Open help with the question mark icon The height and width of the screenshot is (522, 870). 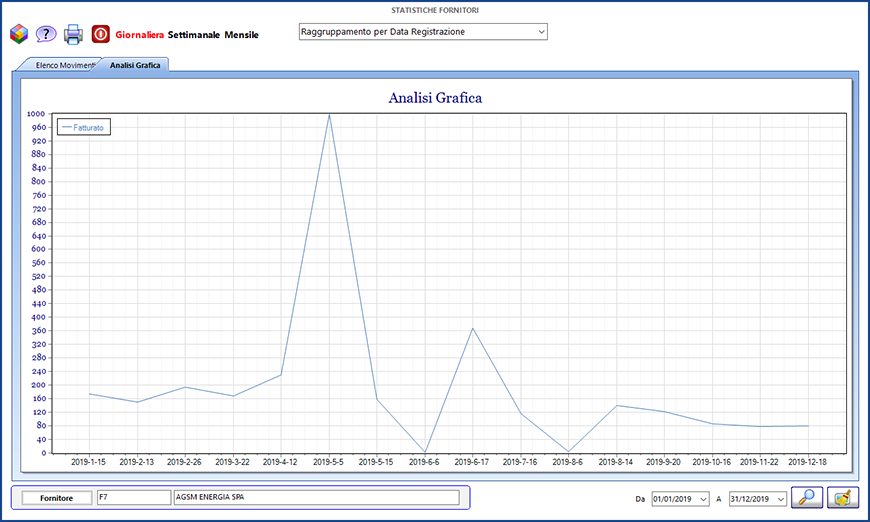tap(46, 34)
